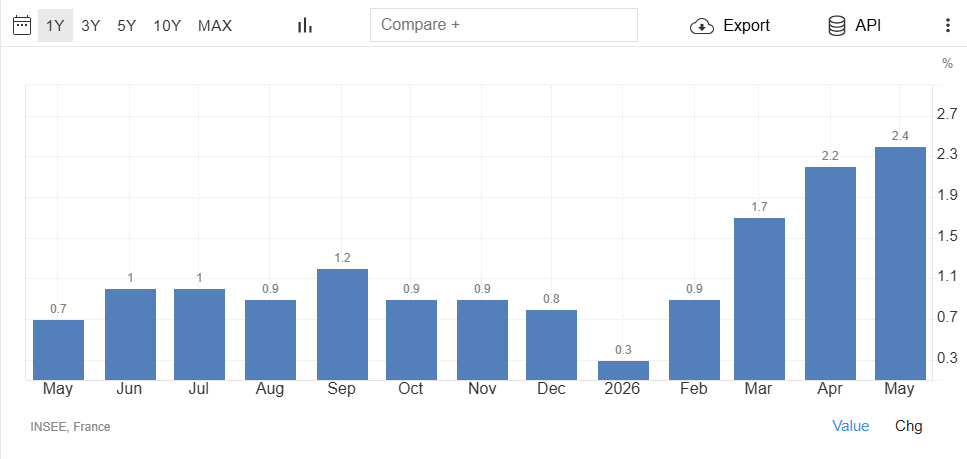Viewport: 967px width, 459px height.
Task: Click the 0.3 data label above the bar
Action: [x=623, y=350]
